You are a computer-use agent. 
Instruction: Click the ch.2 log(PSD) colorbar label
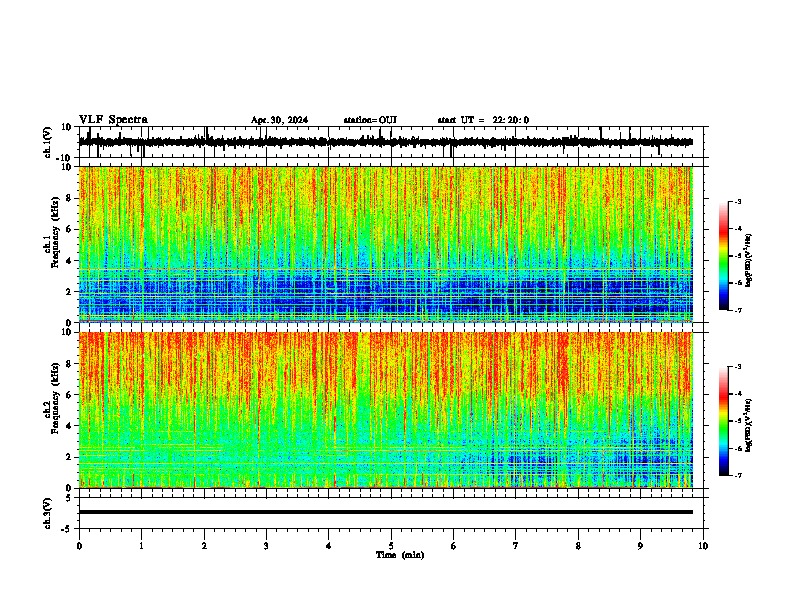click(748, 425)
